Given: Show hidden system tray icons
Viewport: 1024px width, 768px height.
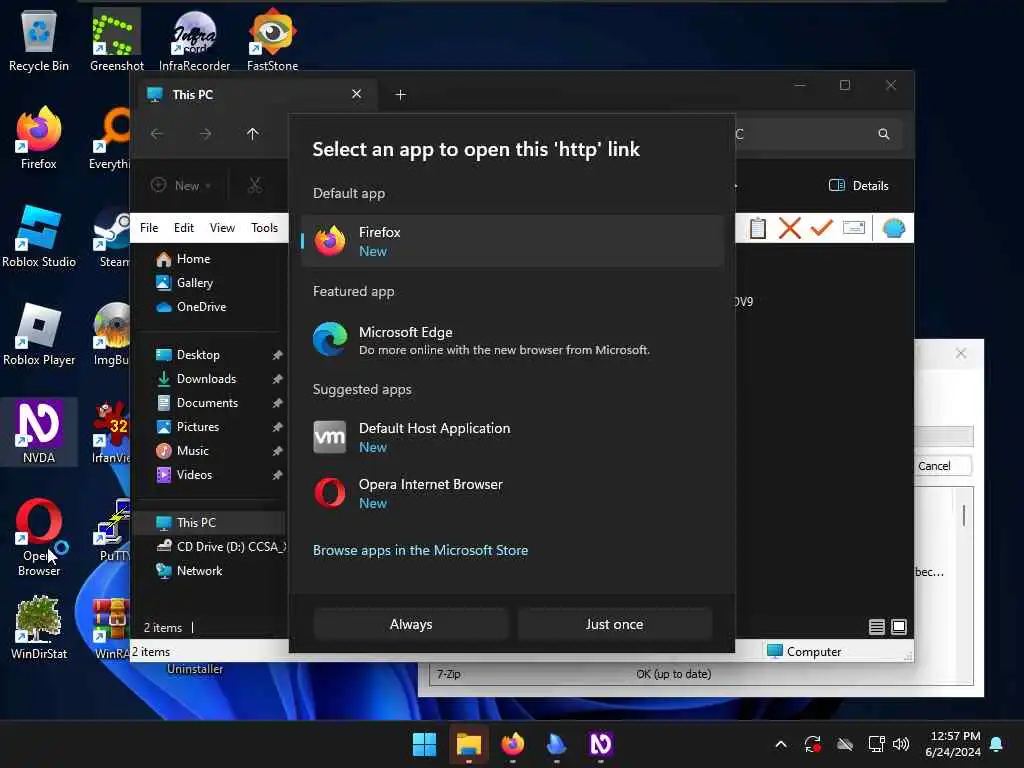Looking at the screenshot, I should click(780, 744).
